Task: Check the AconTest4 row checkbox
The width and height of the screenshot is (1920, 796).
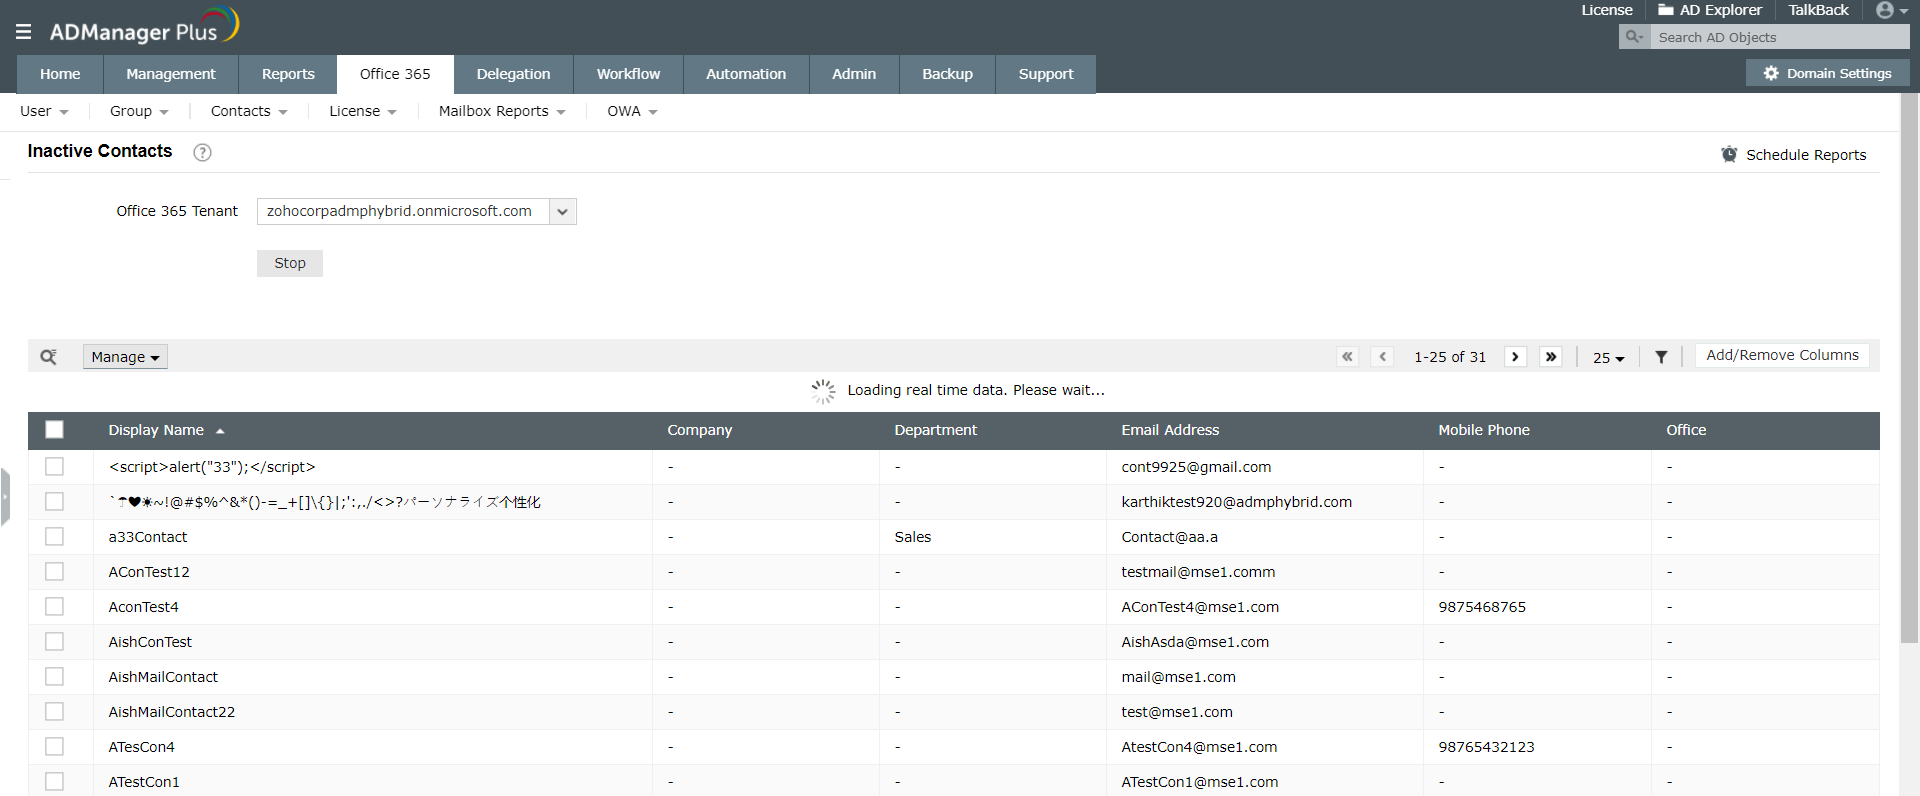Action: 54,607
